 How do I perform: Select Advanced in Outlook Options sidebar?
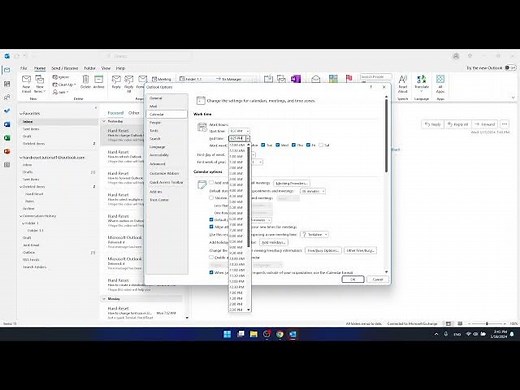pyautogui.click(x=167, y=164)
